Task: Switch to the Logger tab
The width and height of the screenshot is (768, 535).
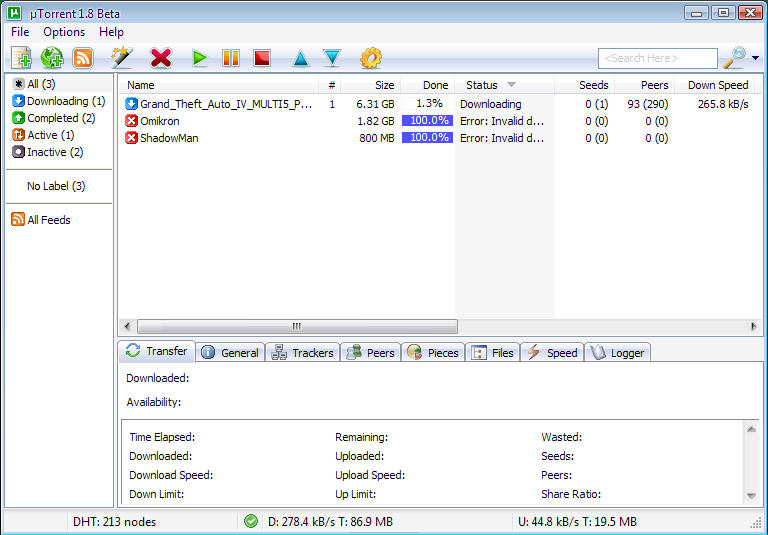Action: [x=617, y=353]
